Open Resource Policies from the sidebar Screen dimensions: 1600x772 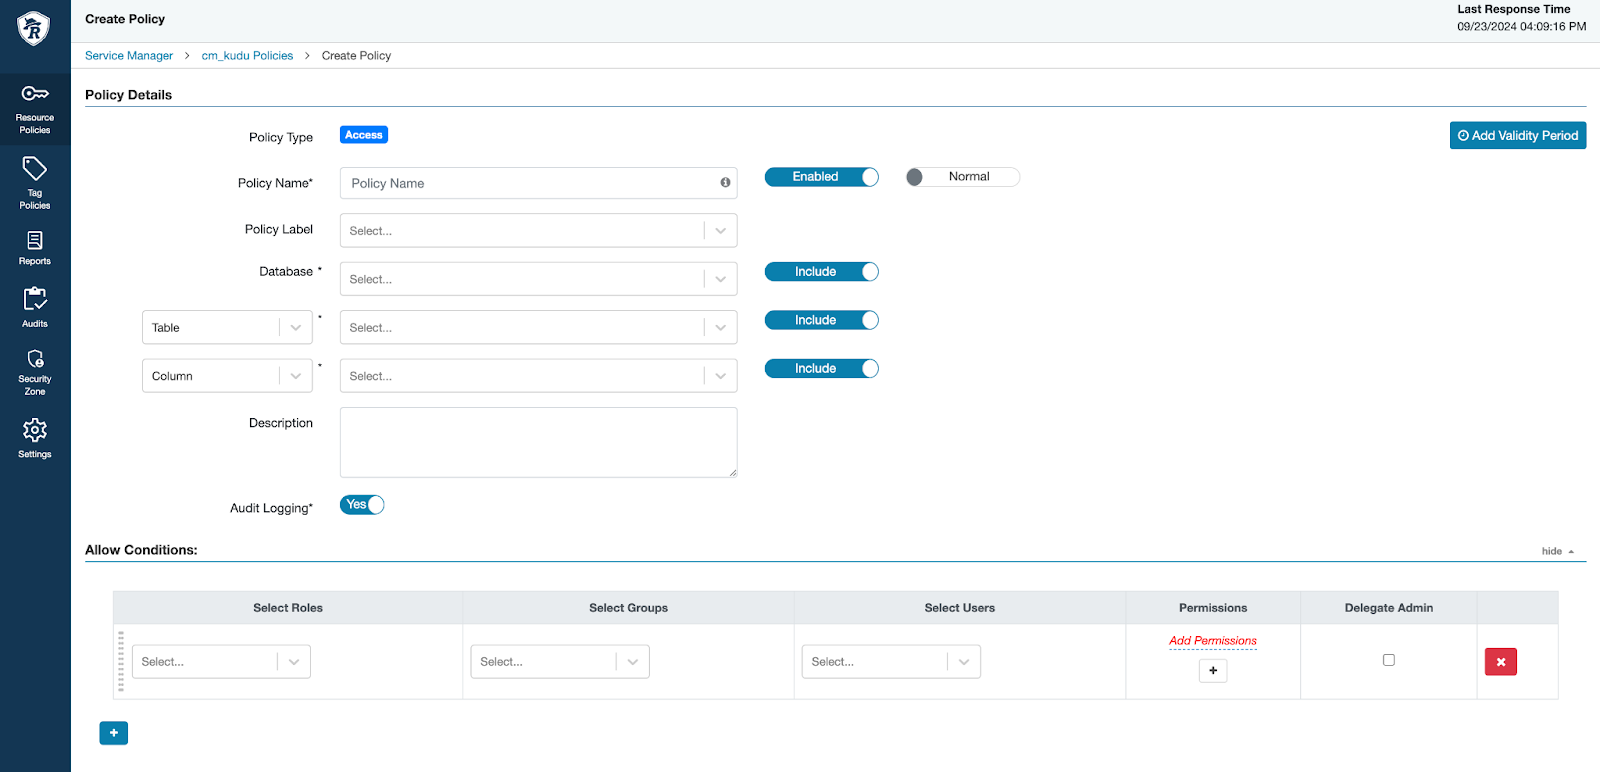point(35,108)
